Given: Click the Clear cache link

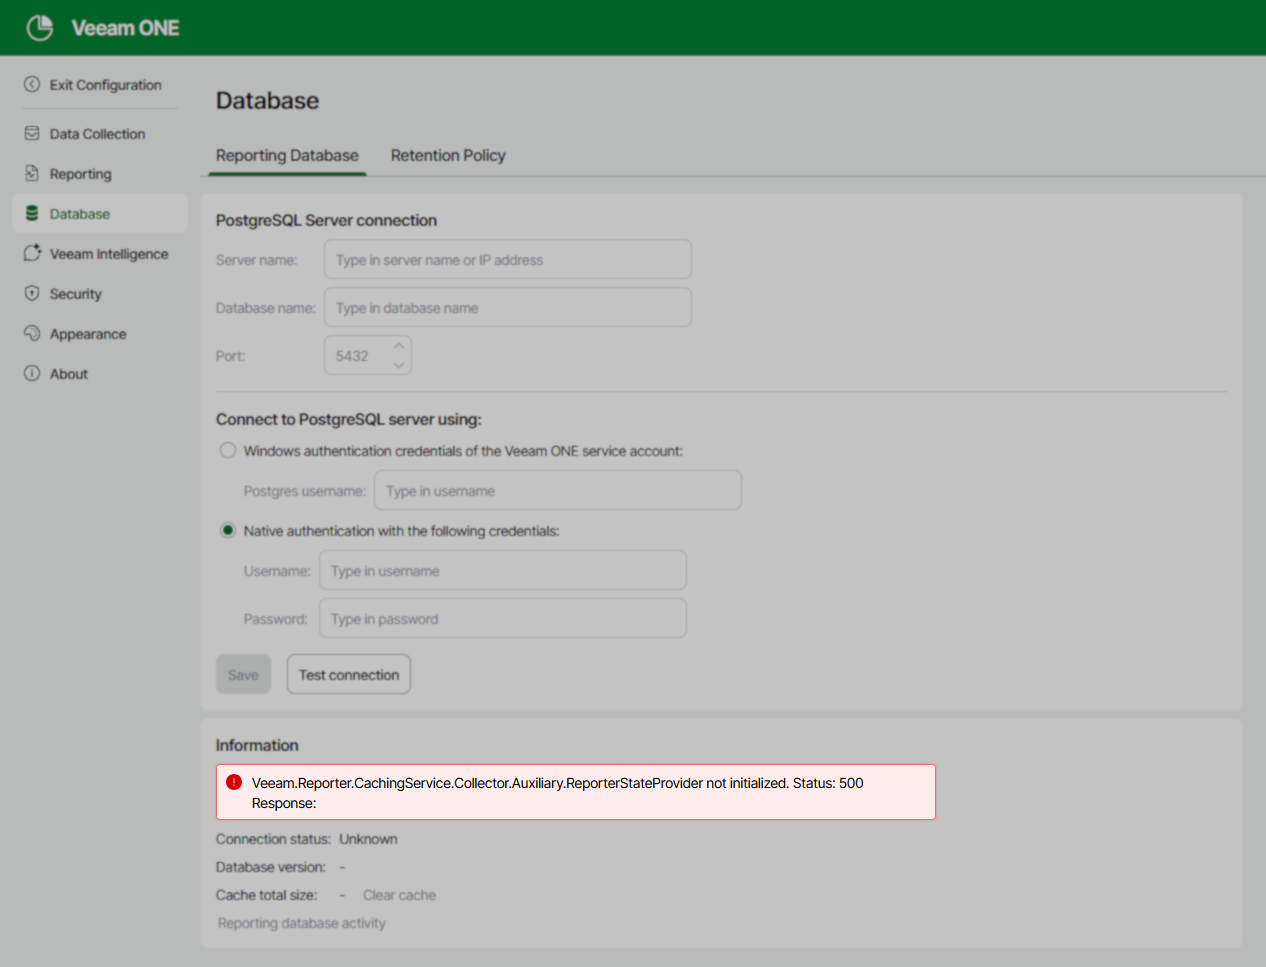Looking at the screenshot, I should tap(399, 895).
